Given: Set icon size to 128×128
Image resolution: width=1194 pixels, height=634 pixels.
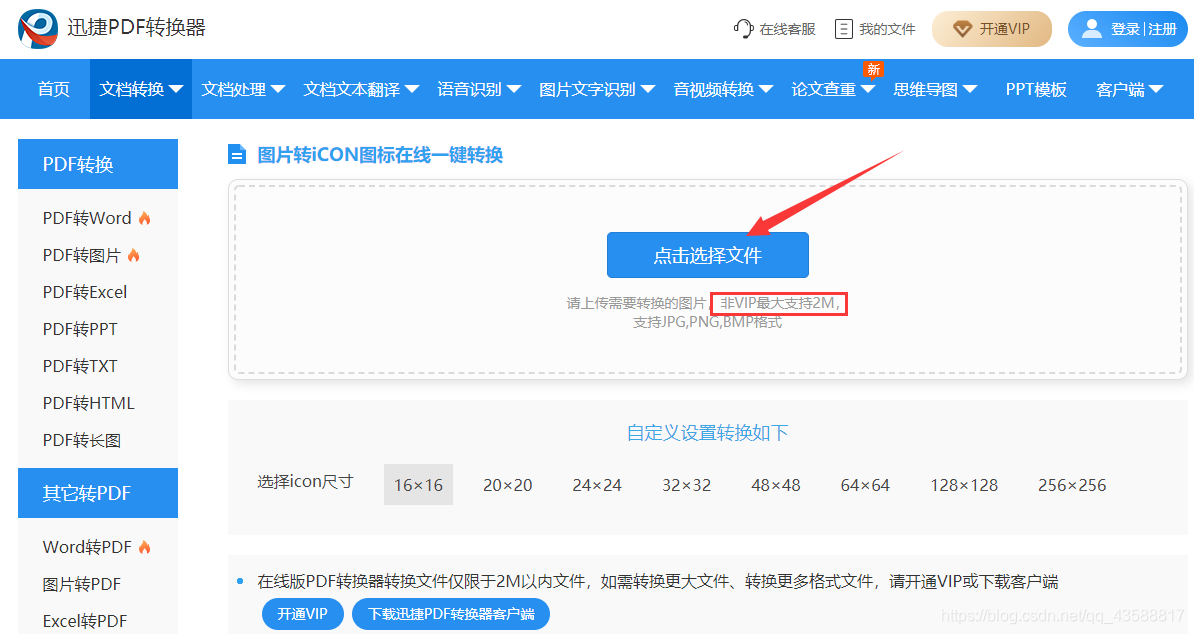Looking at the screenshot, I should (x=964, y=485).
